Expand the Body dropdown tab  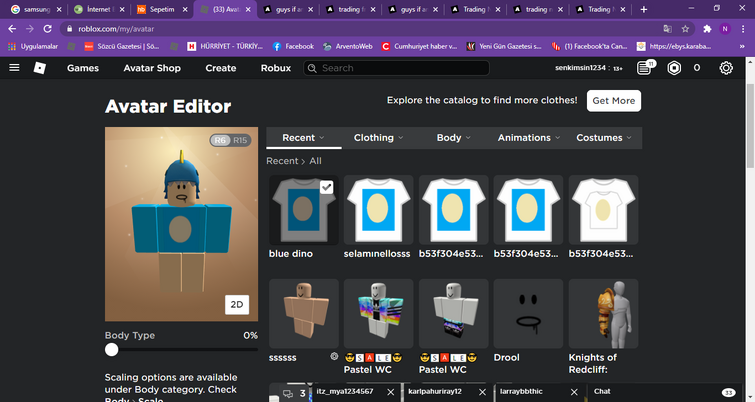pos(454,138)
